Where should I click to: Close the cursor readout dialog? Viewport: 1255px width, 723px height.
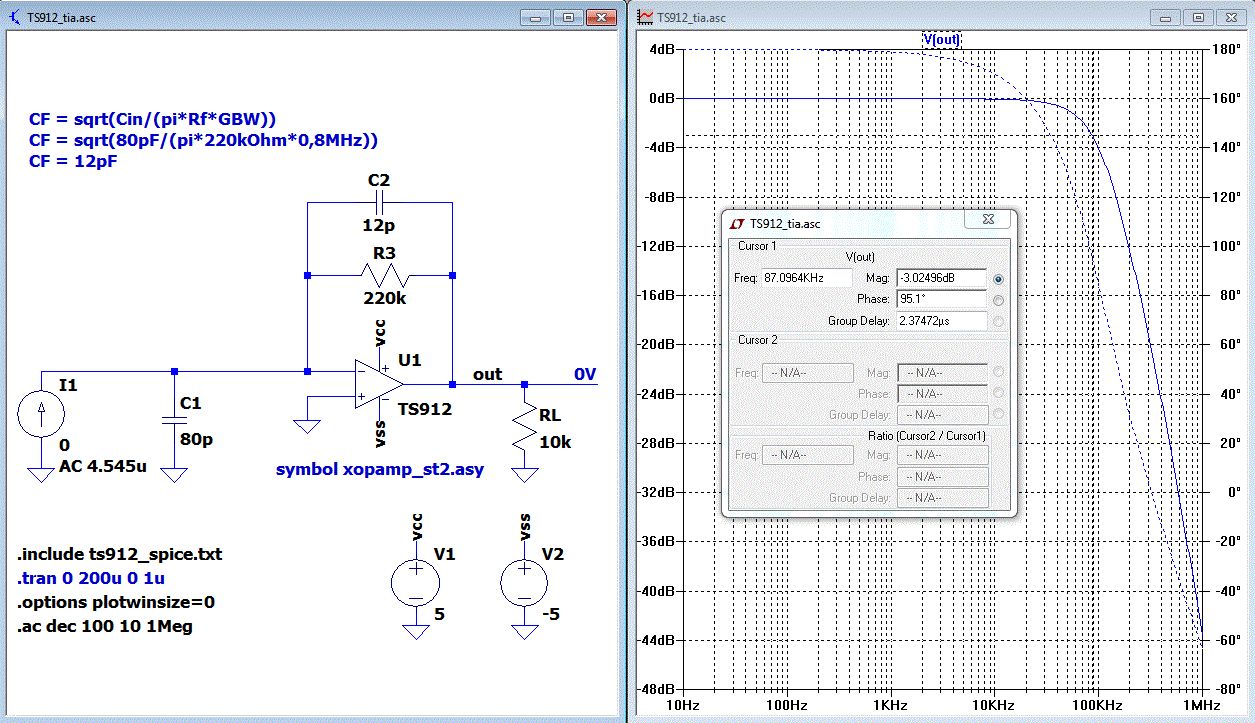(x=987, y=219)
